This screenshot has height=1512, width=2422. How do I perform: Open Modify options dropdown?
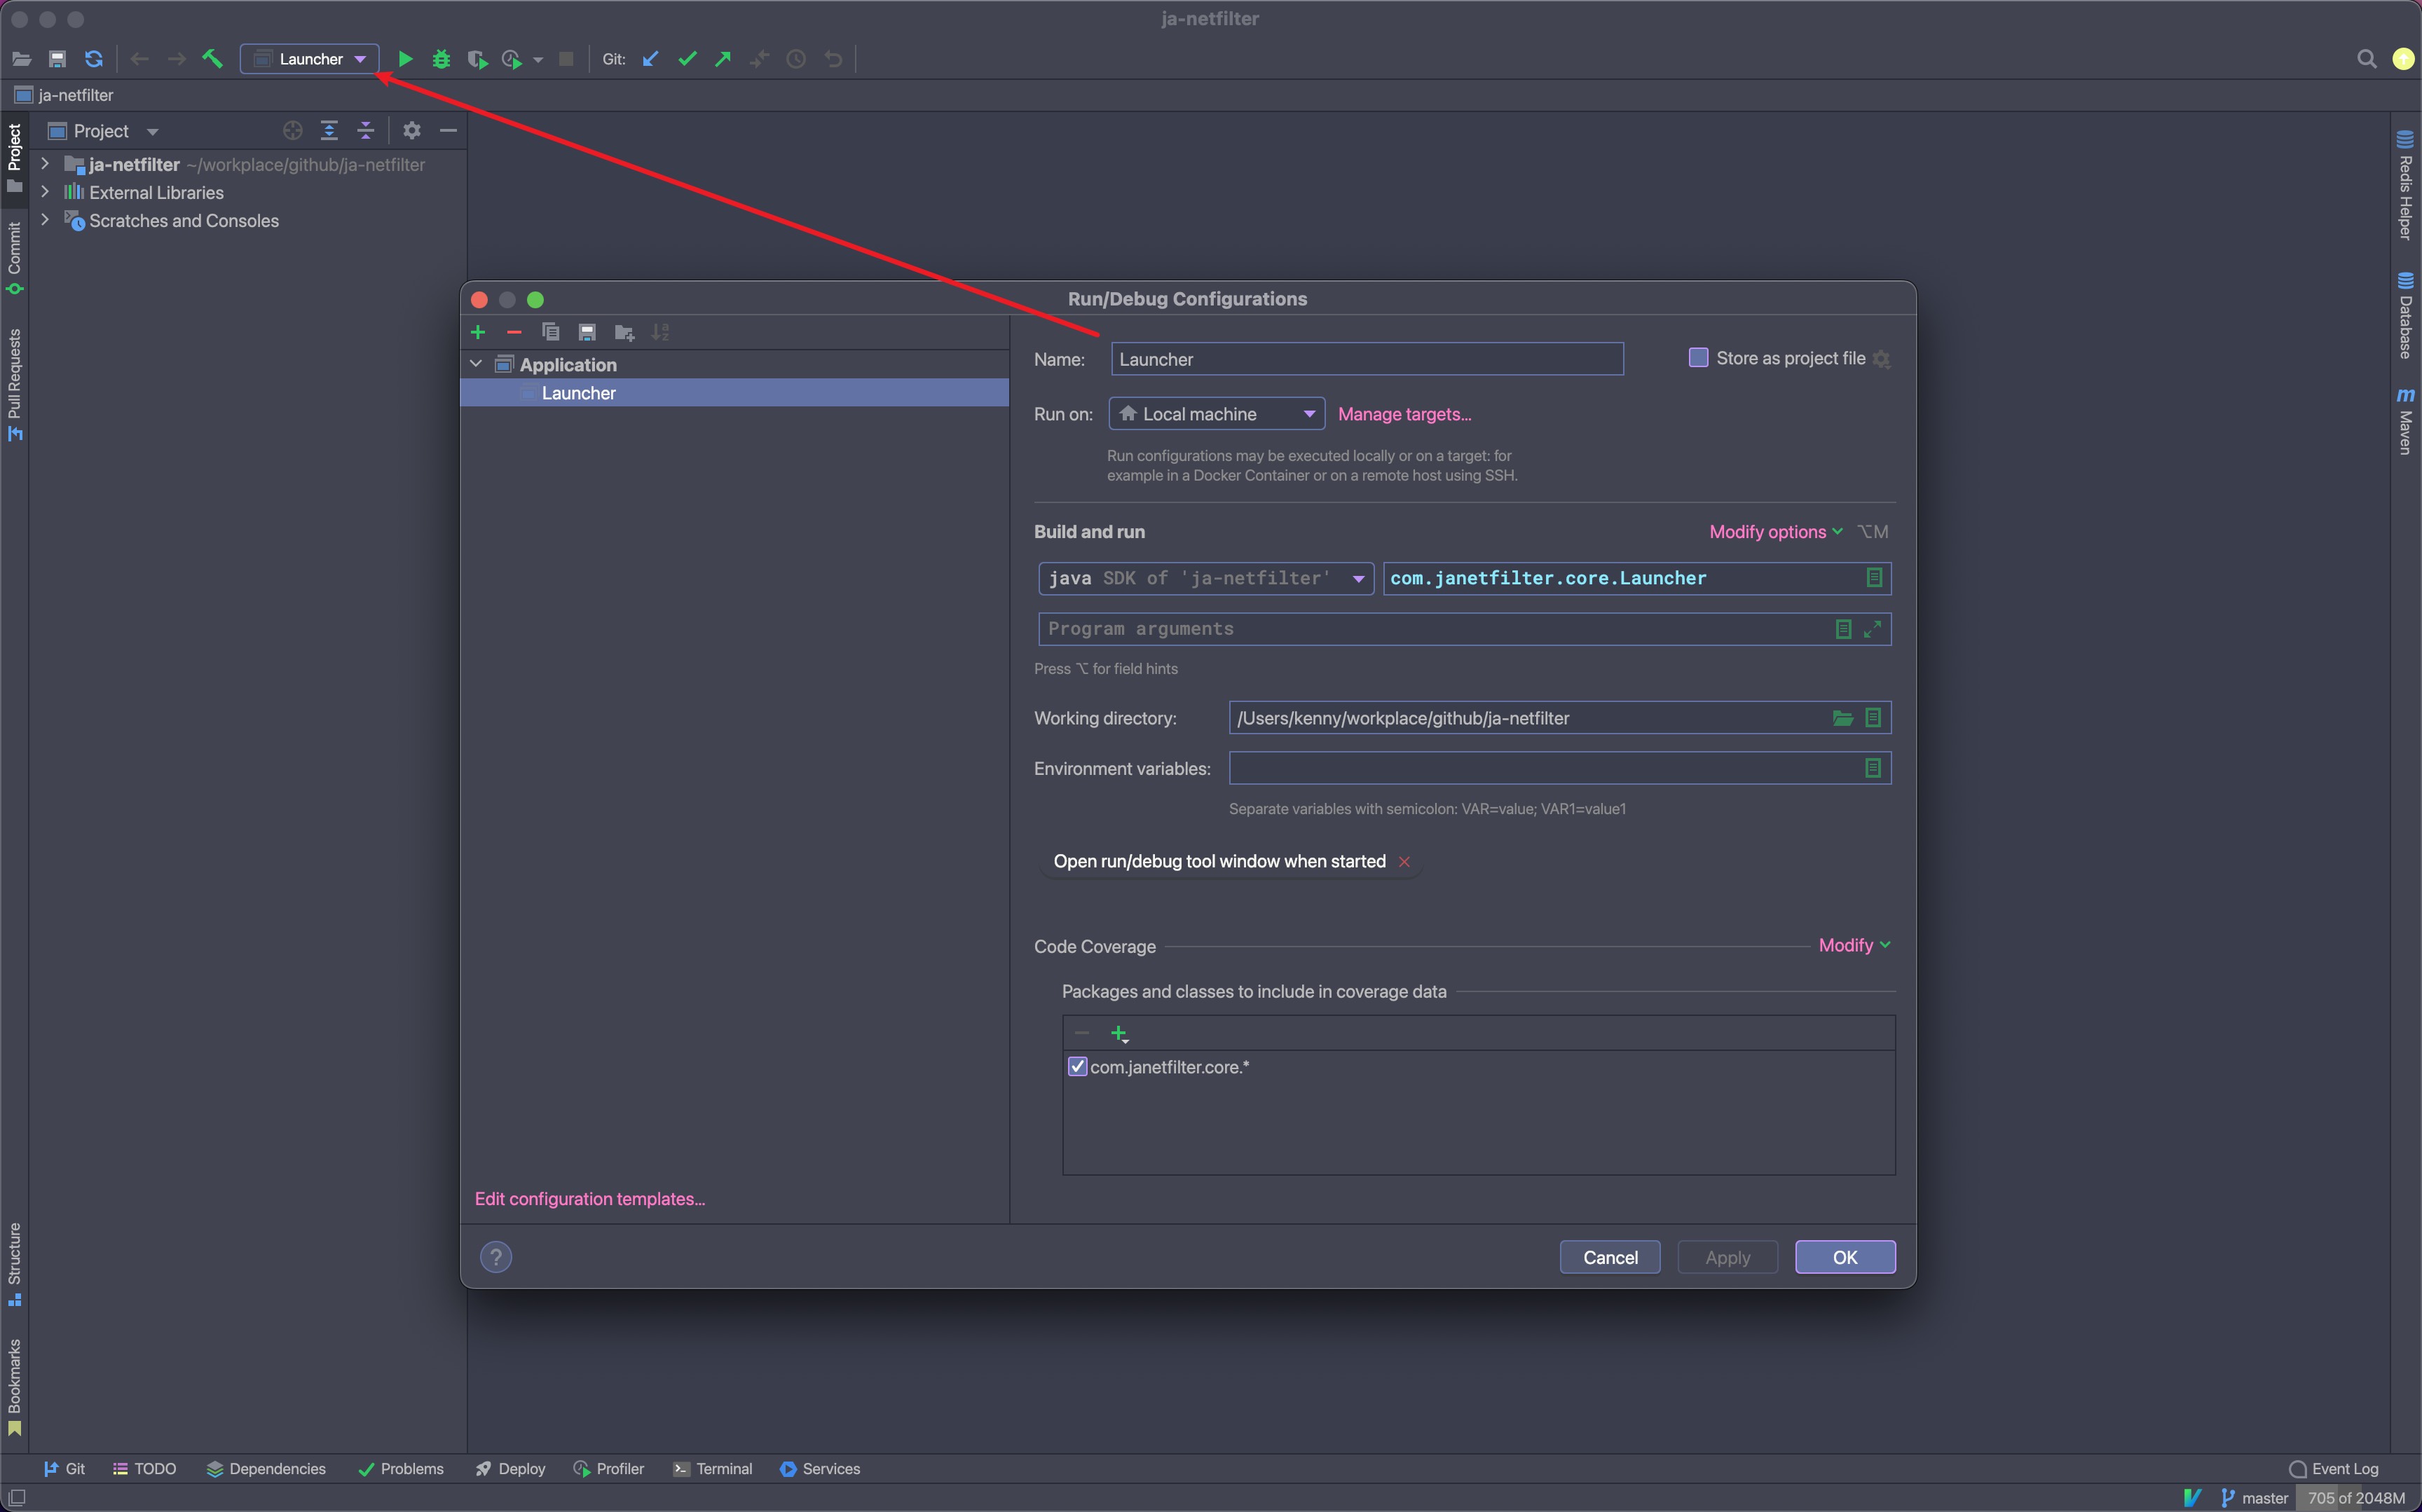click(1776, 532)
